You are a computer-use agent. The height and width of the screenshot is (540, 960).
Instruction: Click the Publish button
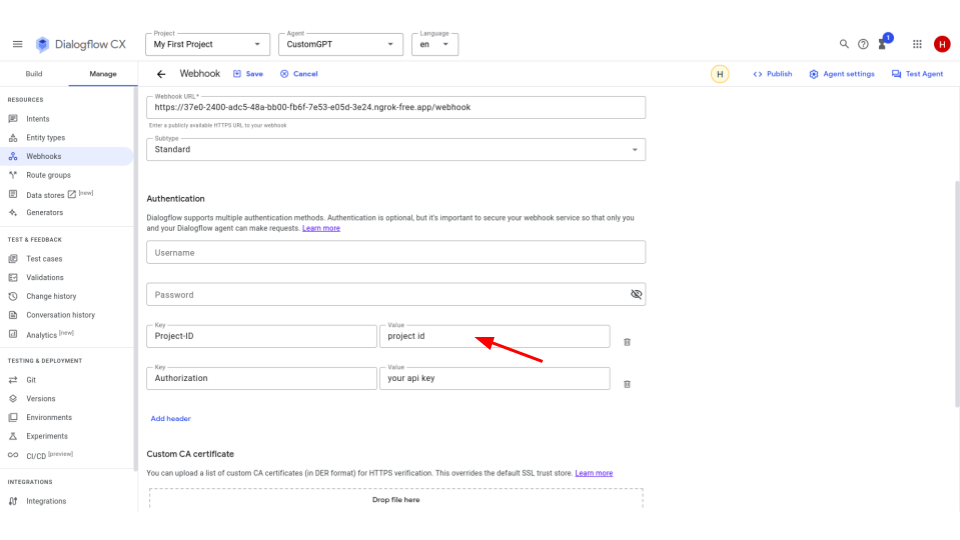coord(773,74)
